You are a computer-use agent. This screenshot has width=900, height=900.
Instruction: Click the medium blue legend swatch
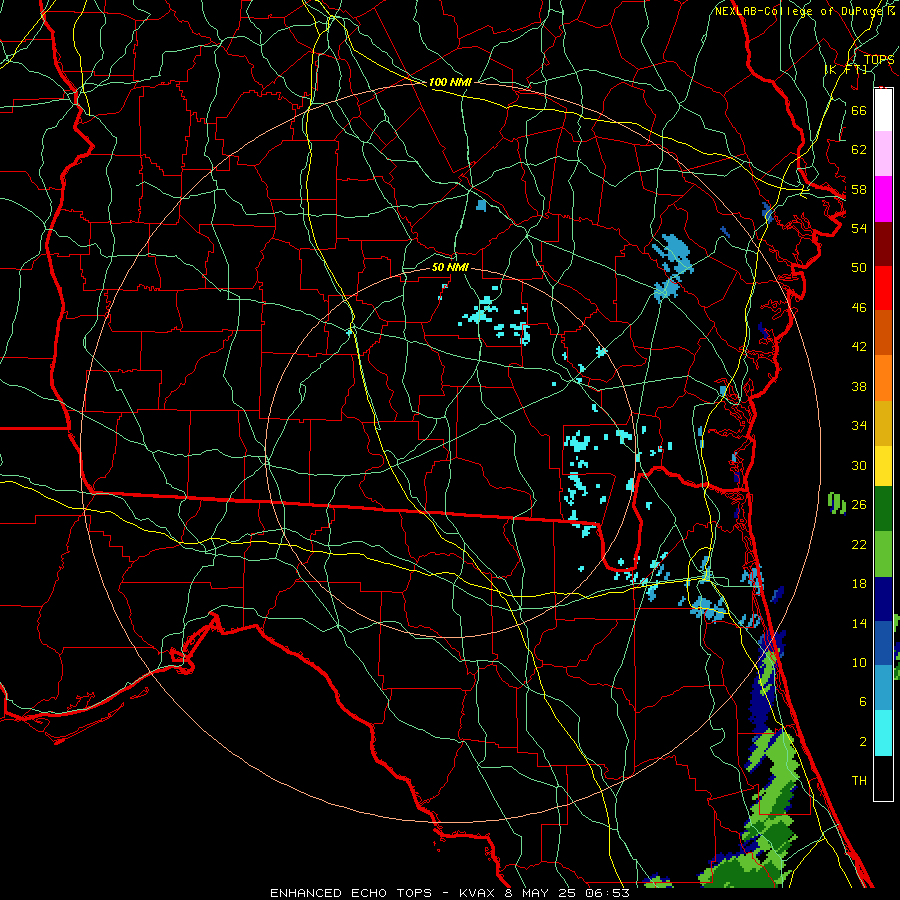[x=883, y=643]
